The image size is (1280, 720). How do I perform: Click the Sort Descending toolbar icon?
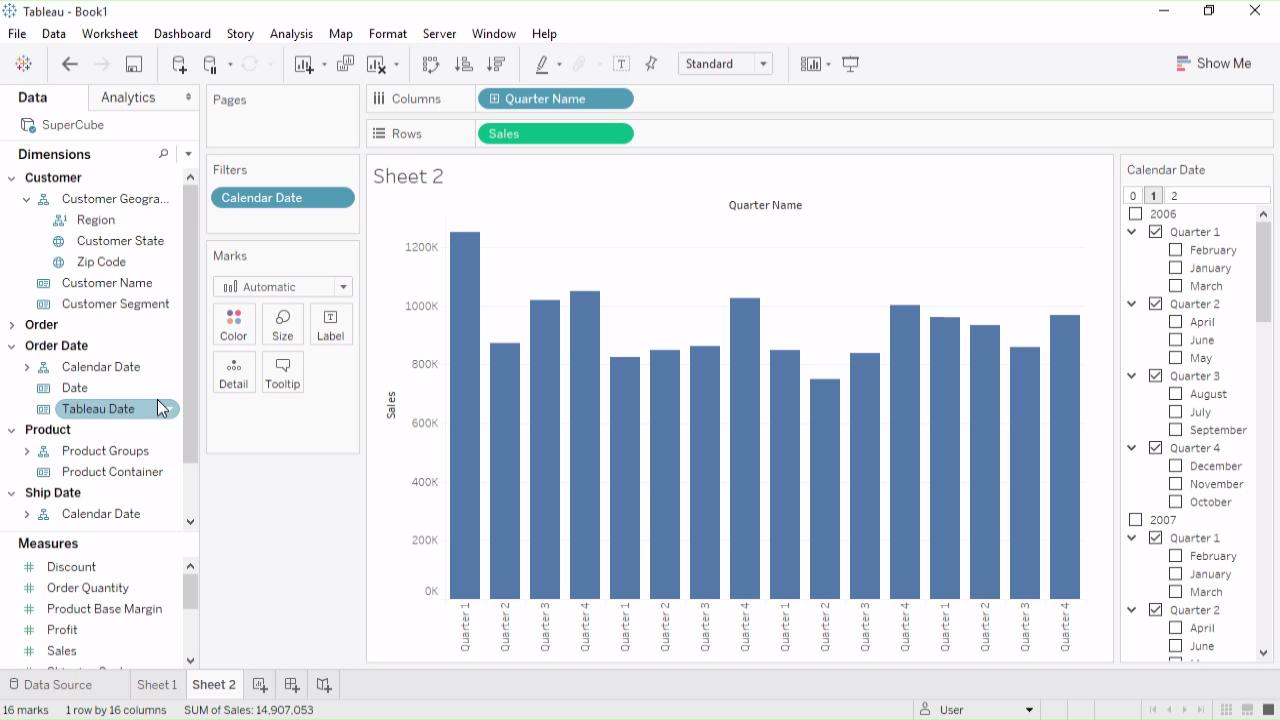(x=495, y=64)
